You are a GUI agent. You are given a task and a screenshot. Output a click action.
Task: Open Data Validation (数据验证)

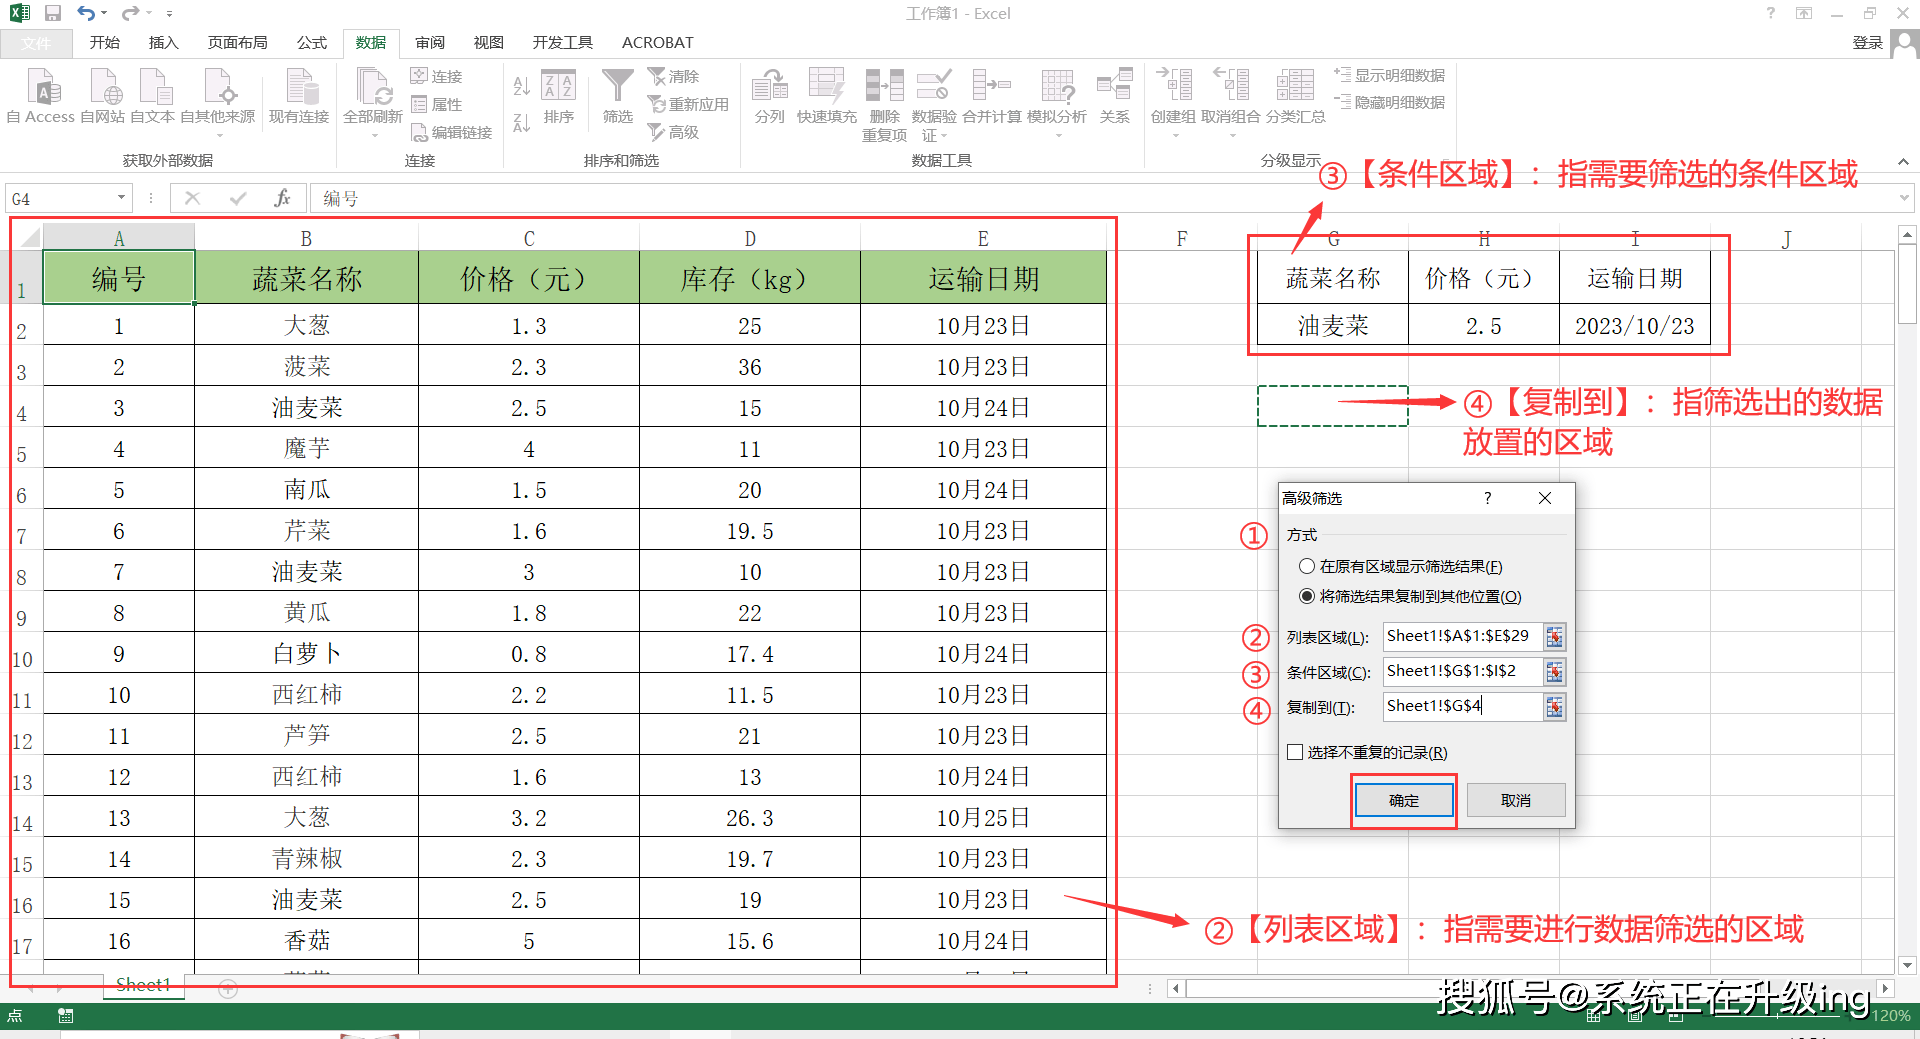pyautogui.click(x=934, y=105)
